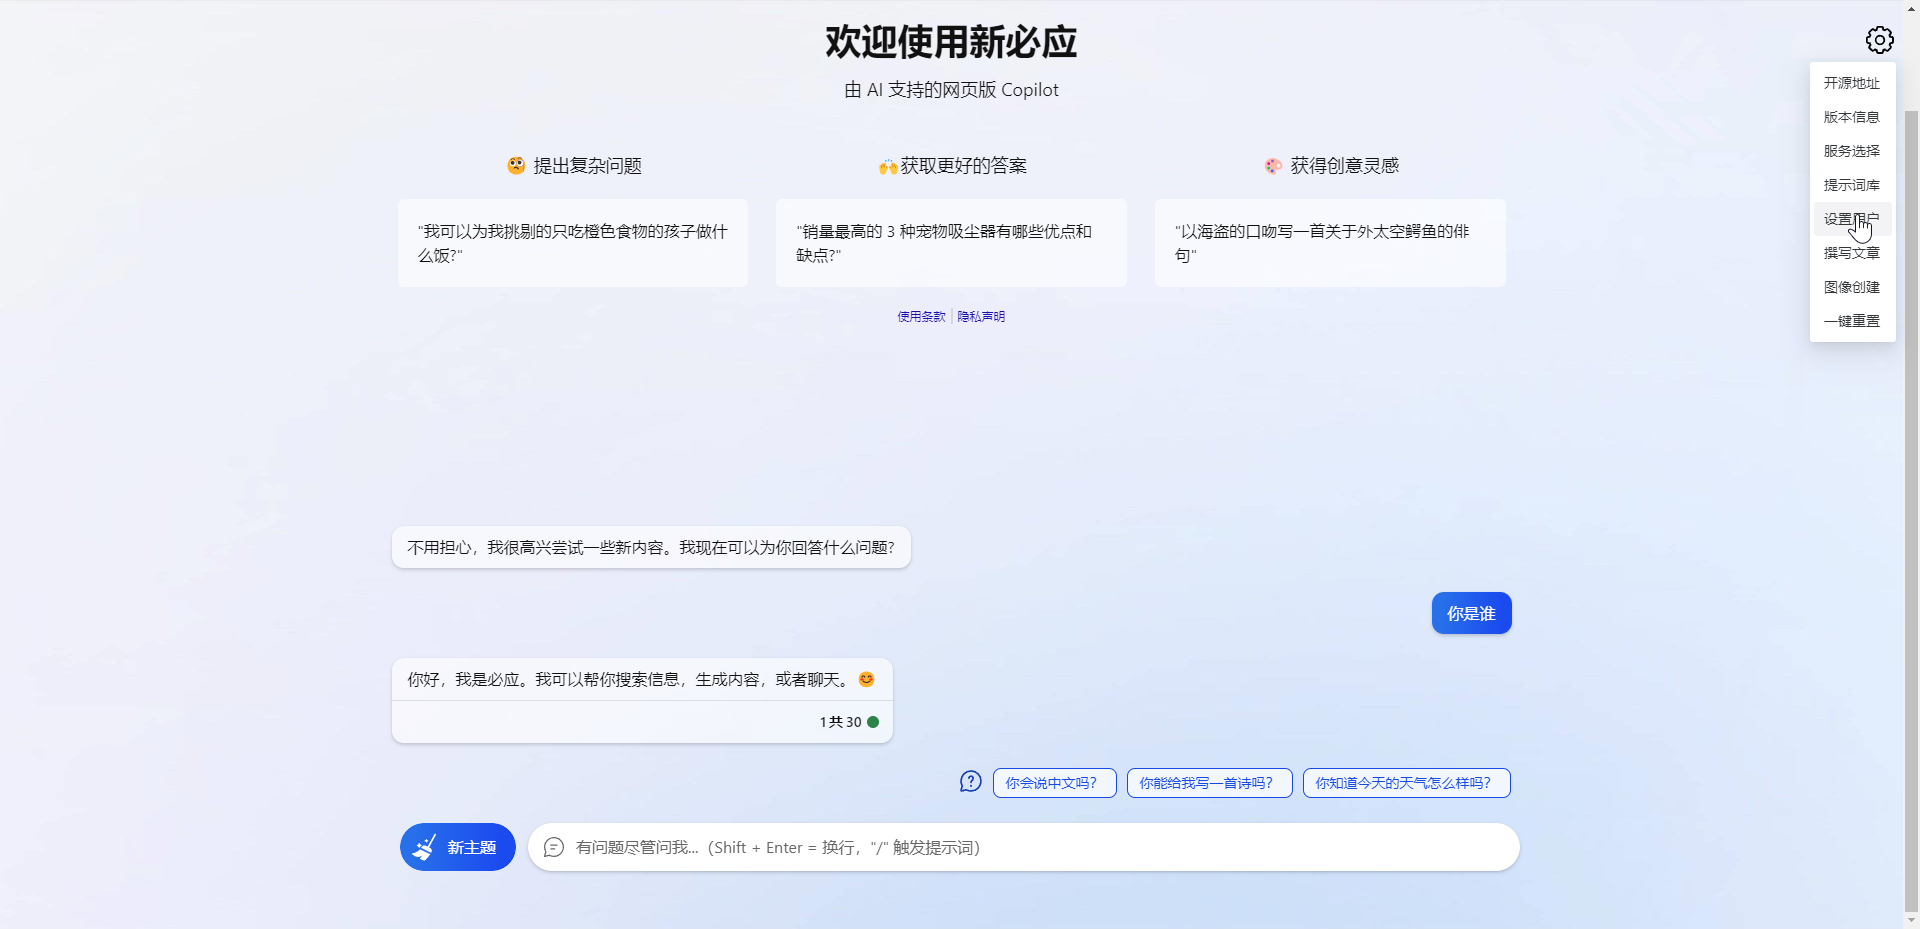1920x929 pixels.
Task: Open the settings gear icon
Action: click(x=1880, y=39)
